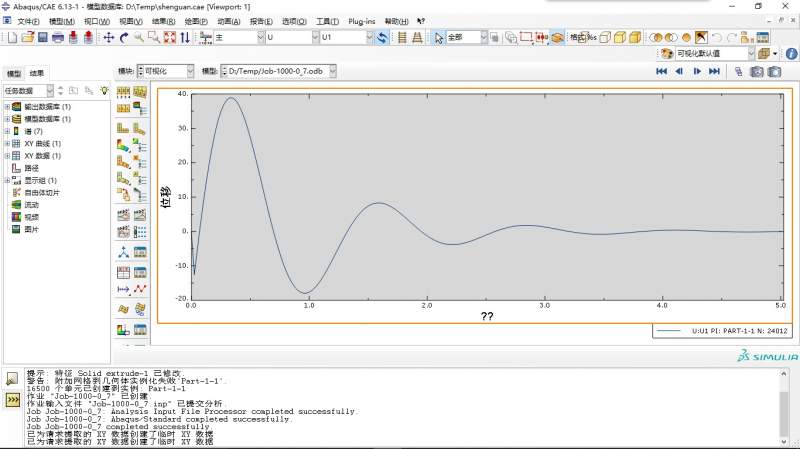Click the shaded render style cube icon
Screen dimensions: 800x449
click(635, 37)
